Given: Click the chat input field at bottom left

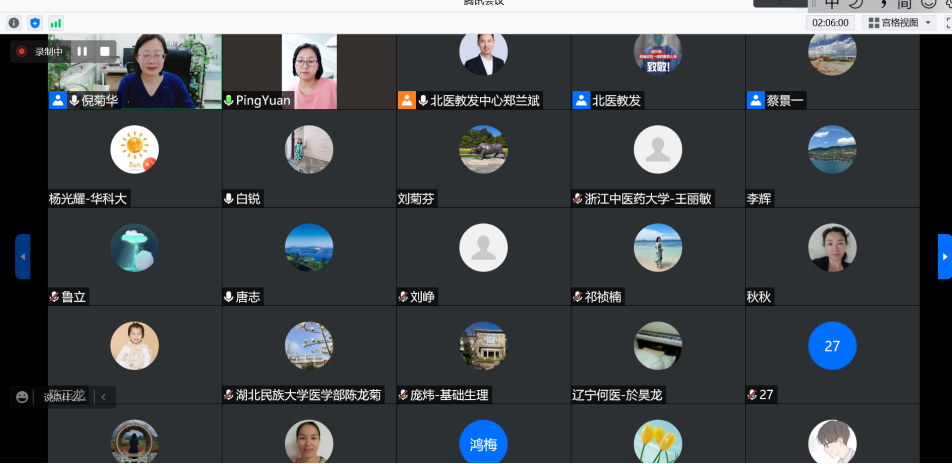Looking at the screenshot, I should coord(64,396).
